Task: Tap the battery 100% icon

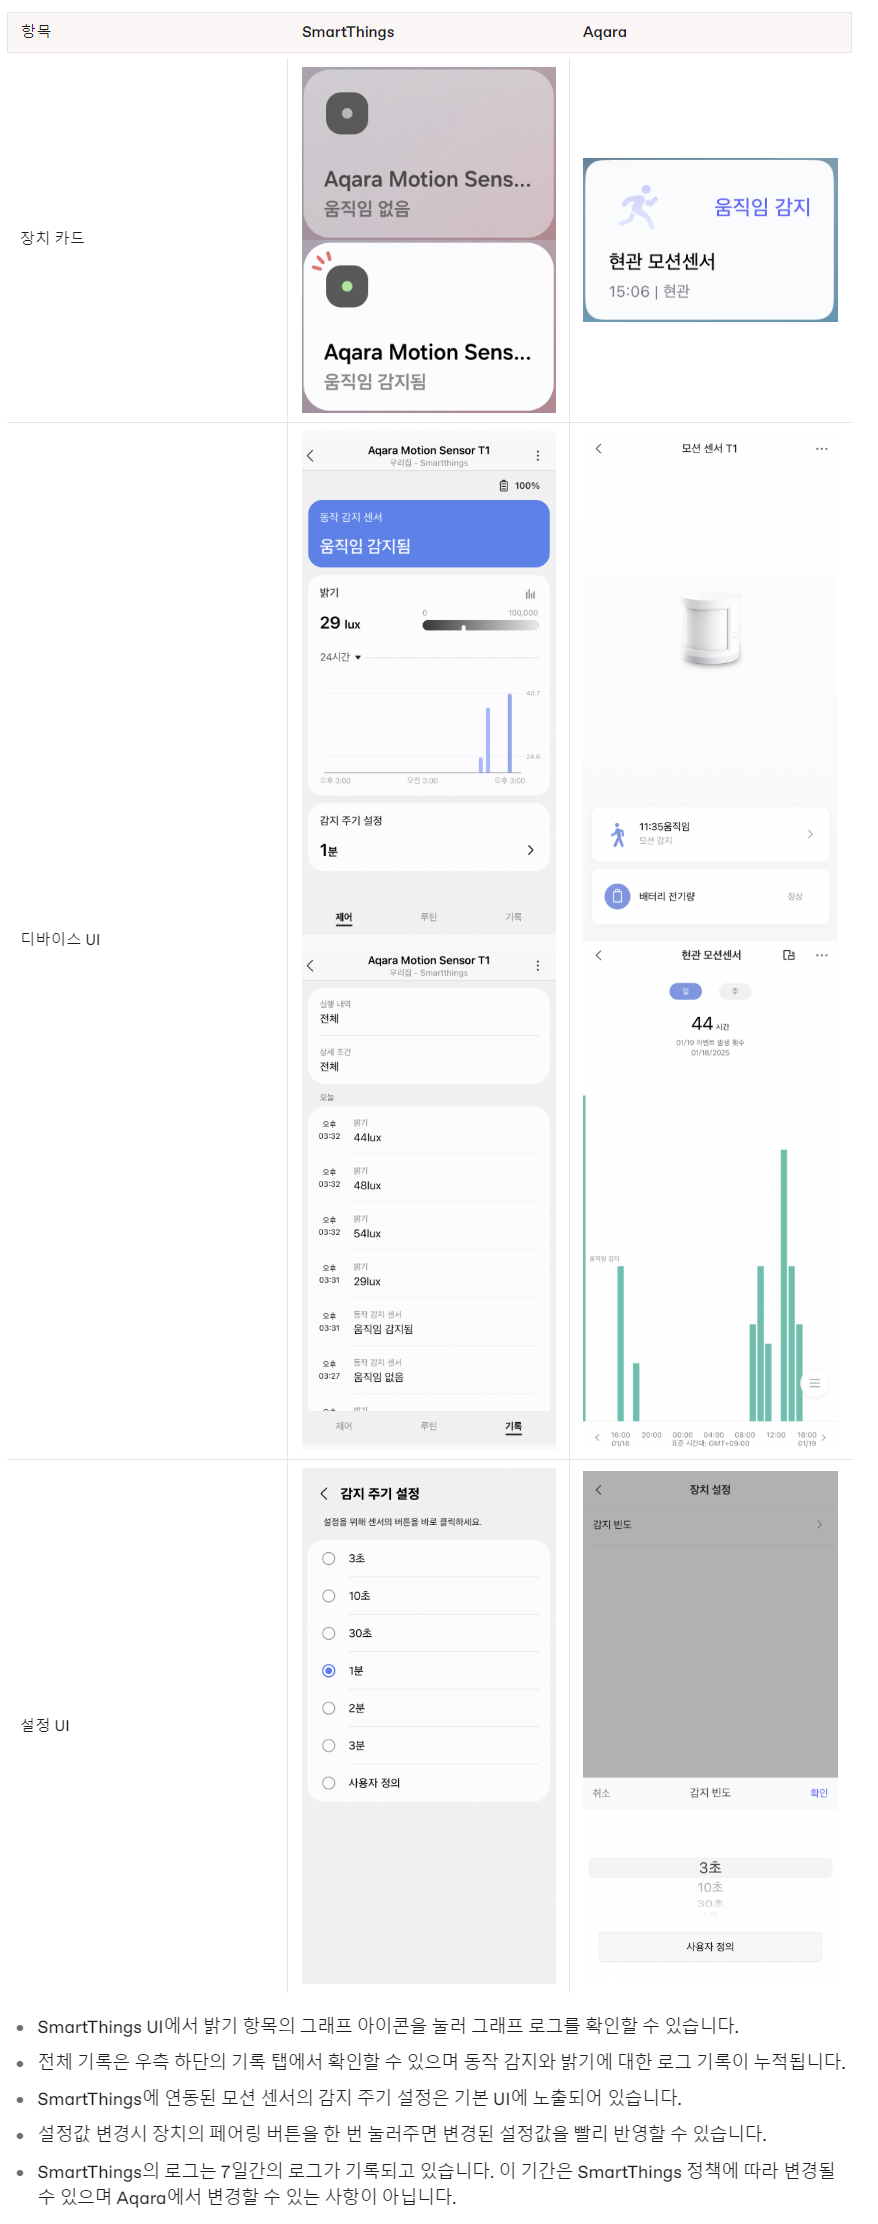Action: tap(504, 485)
